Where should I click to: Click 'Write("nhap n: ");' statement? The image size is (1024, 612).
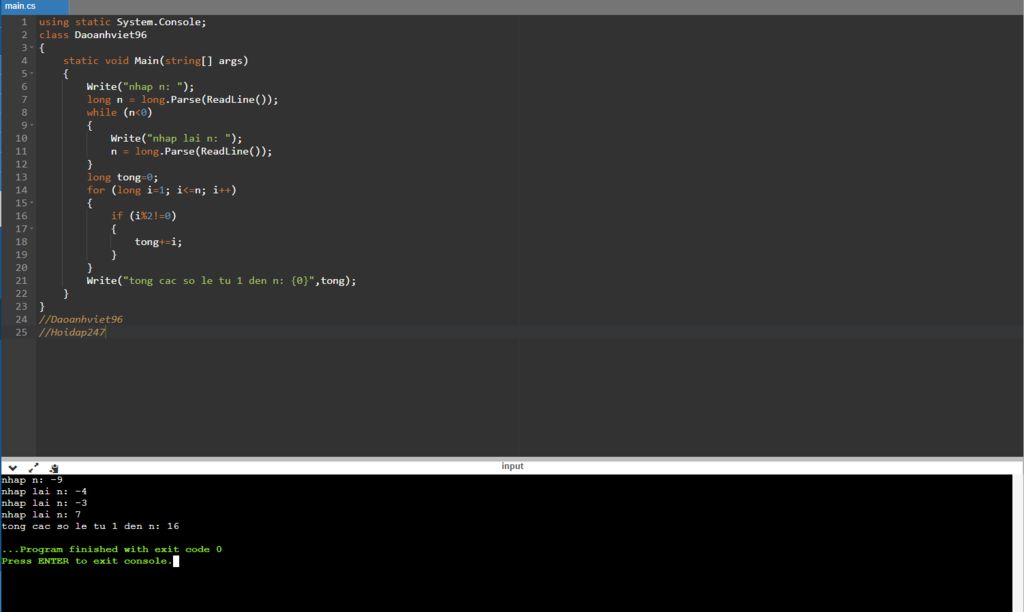[140, 86]
